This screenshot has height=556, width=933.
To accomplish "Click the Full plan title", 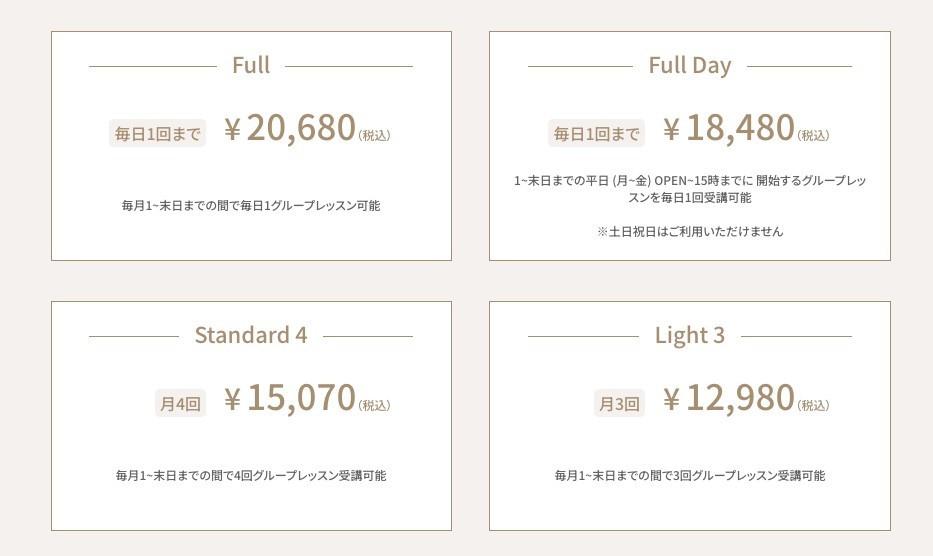I will 251,66.
